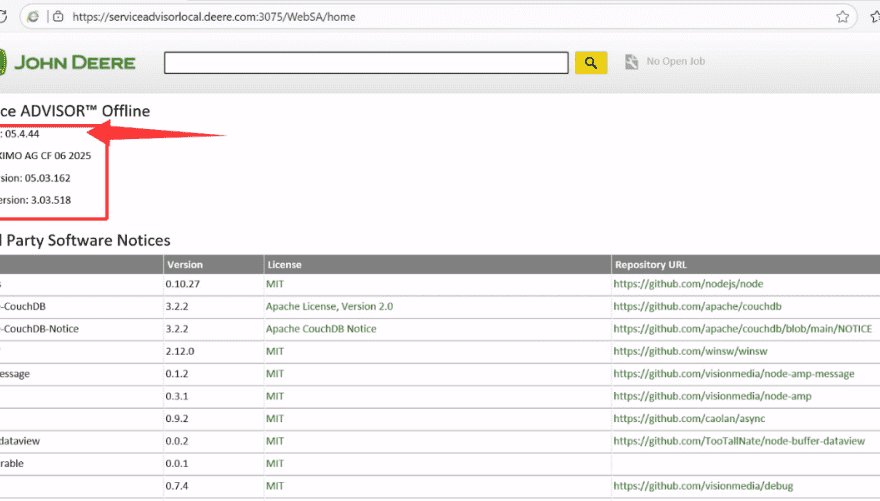This screenshot has height=501, width=880.
Task: Click the License column header
Action: point(283,265)
